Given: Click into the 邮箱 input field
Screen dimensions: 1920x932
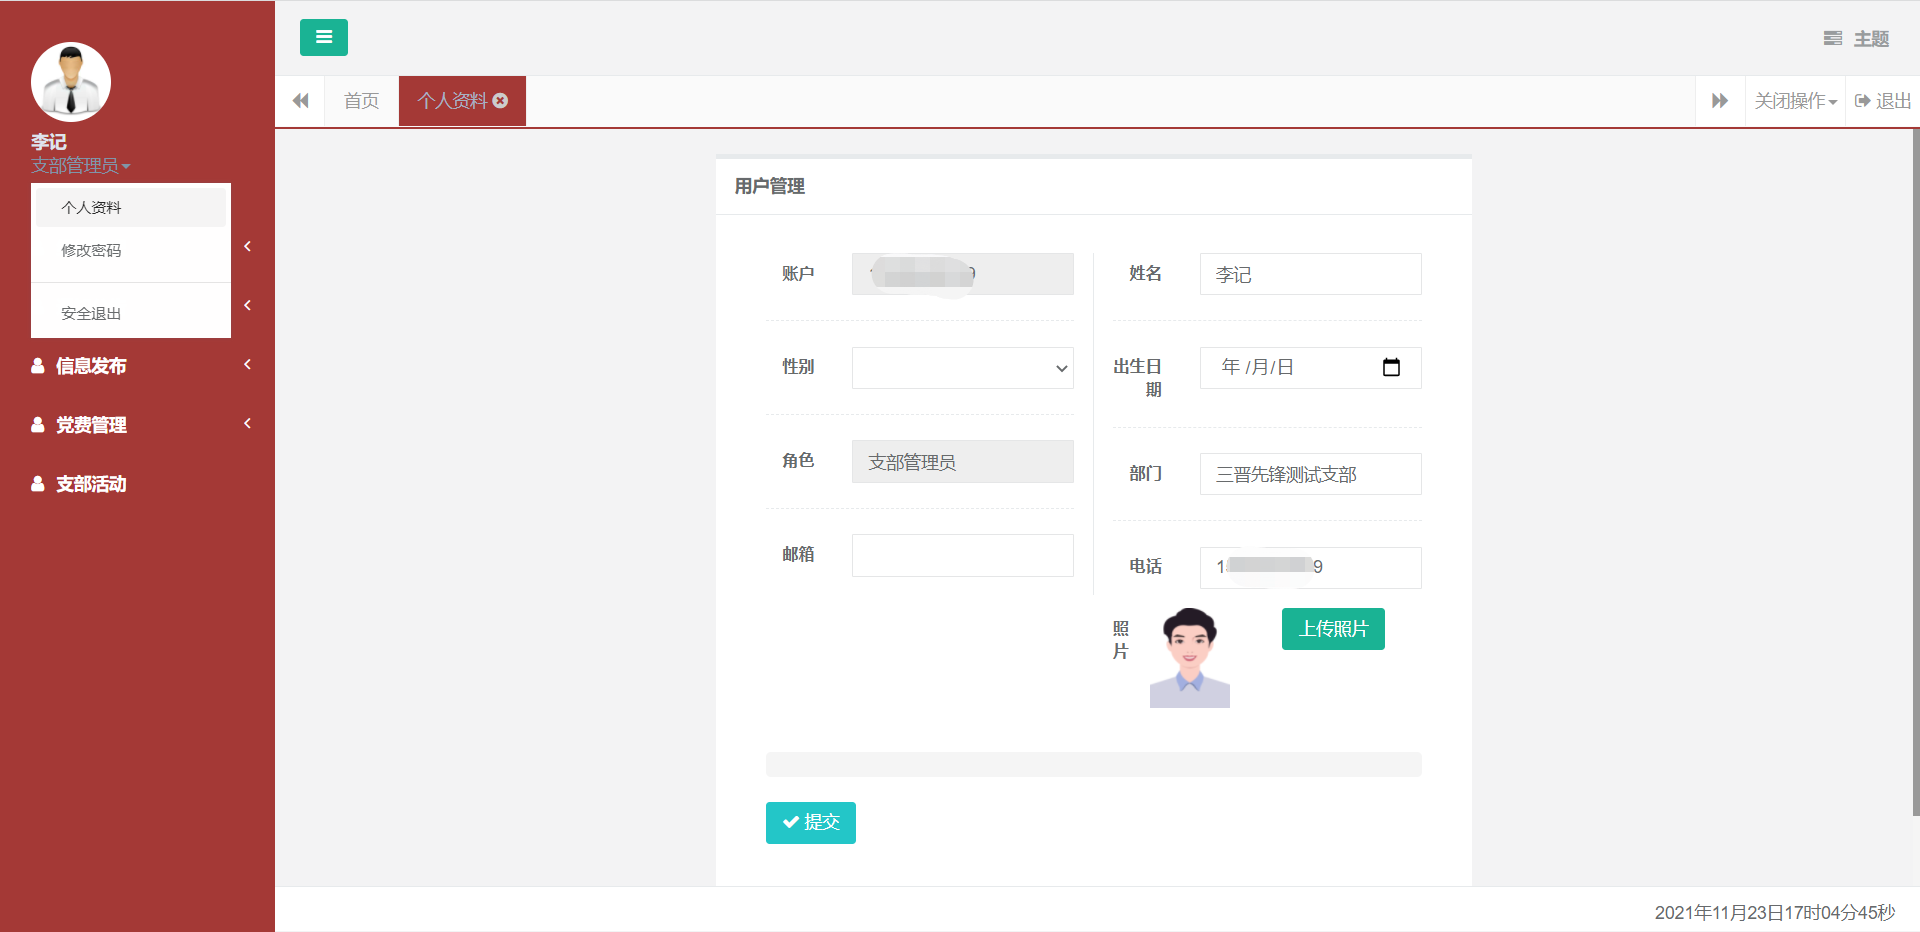Looking at the screenshot, I should click(962, 556).
